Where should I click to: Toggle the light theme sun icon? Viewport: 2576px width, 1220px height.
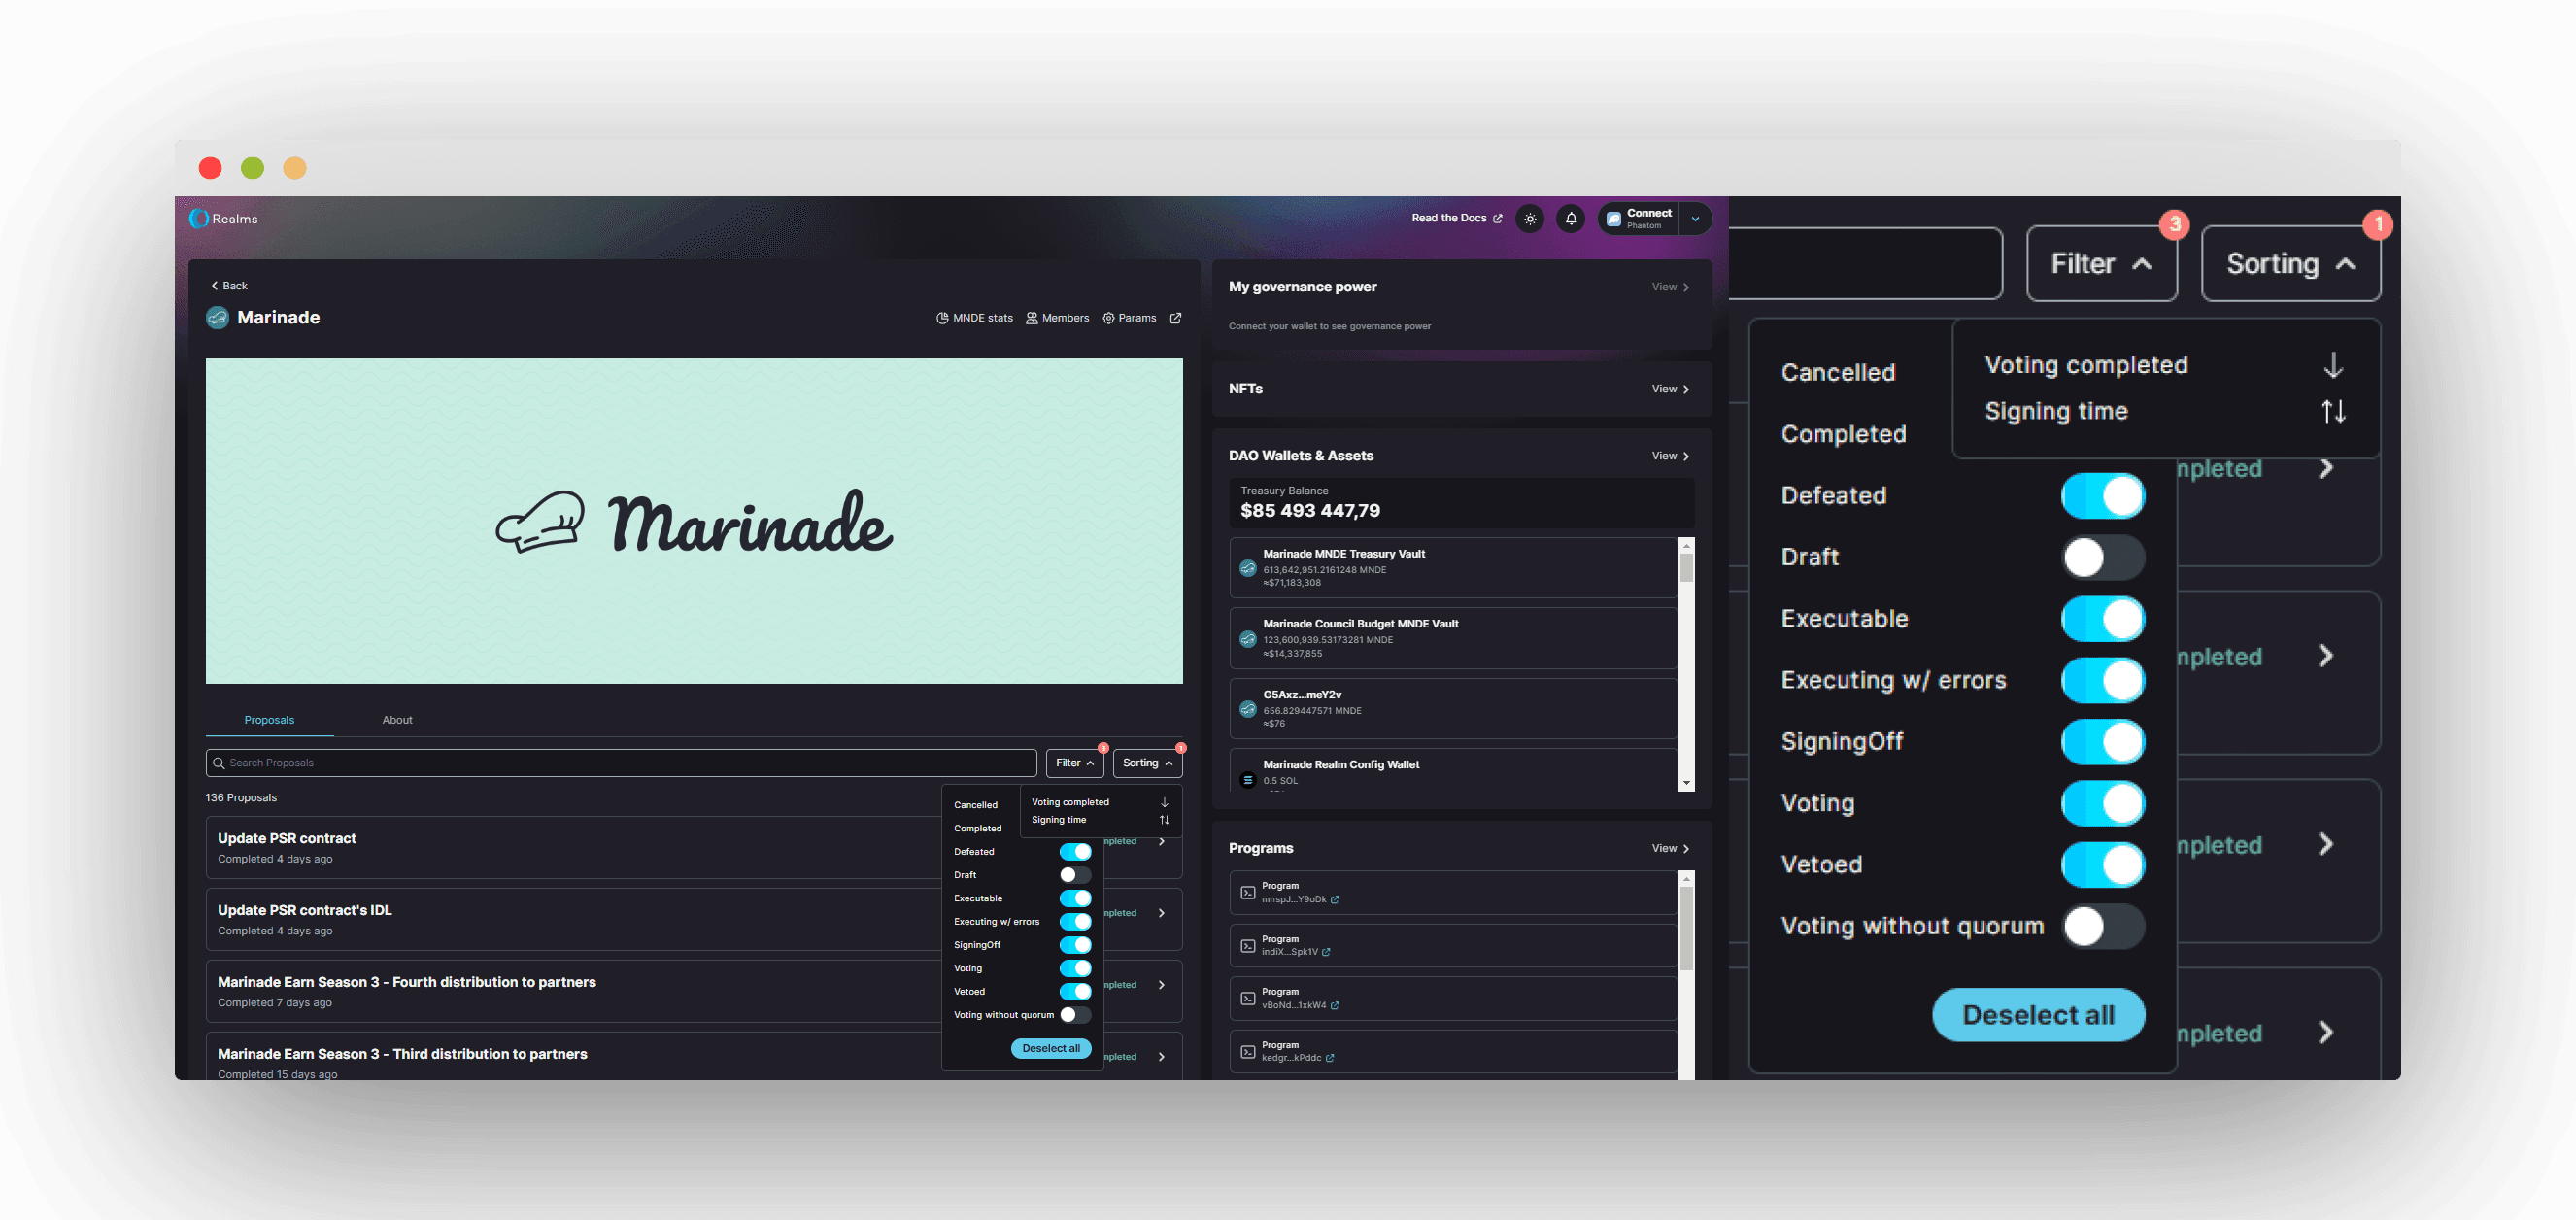[1530, 219]
